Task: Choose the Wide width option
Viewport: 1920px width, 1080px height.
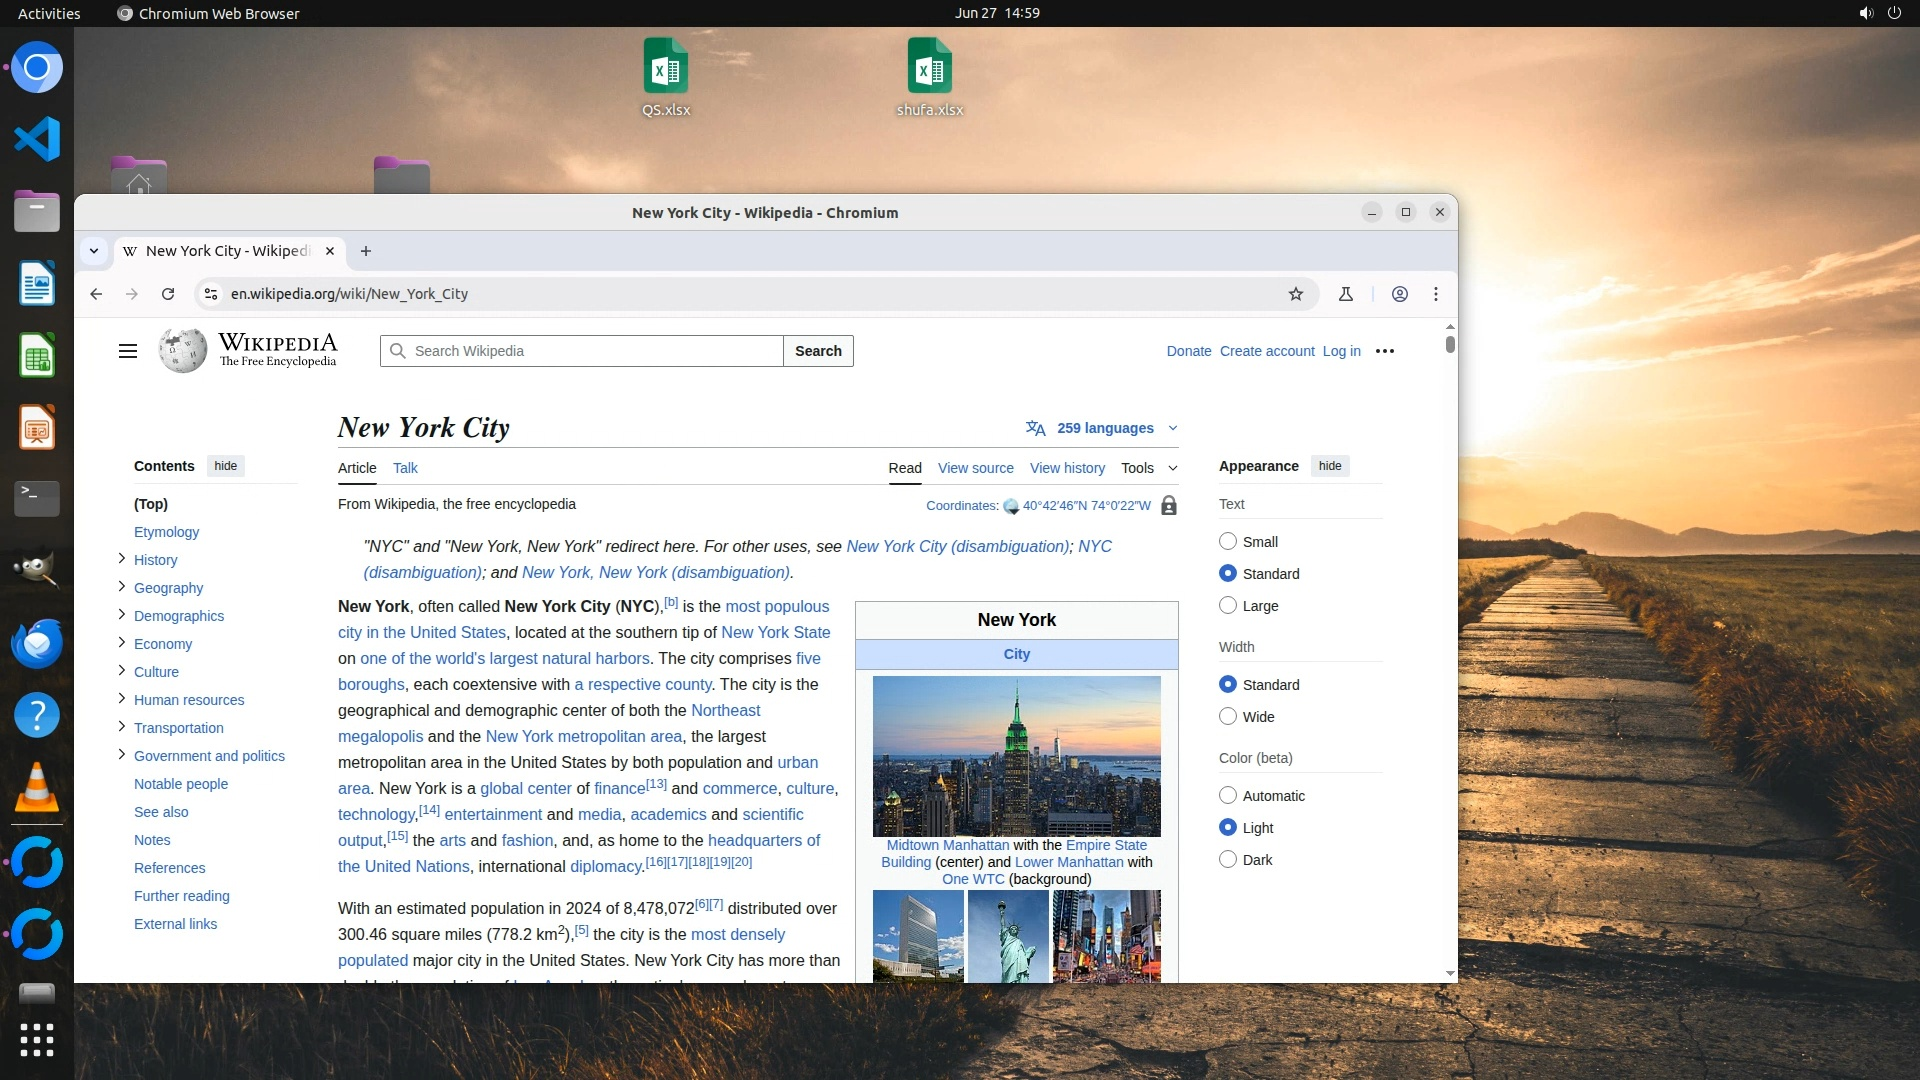Action: tap(1228, 717)
